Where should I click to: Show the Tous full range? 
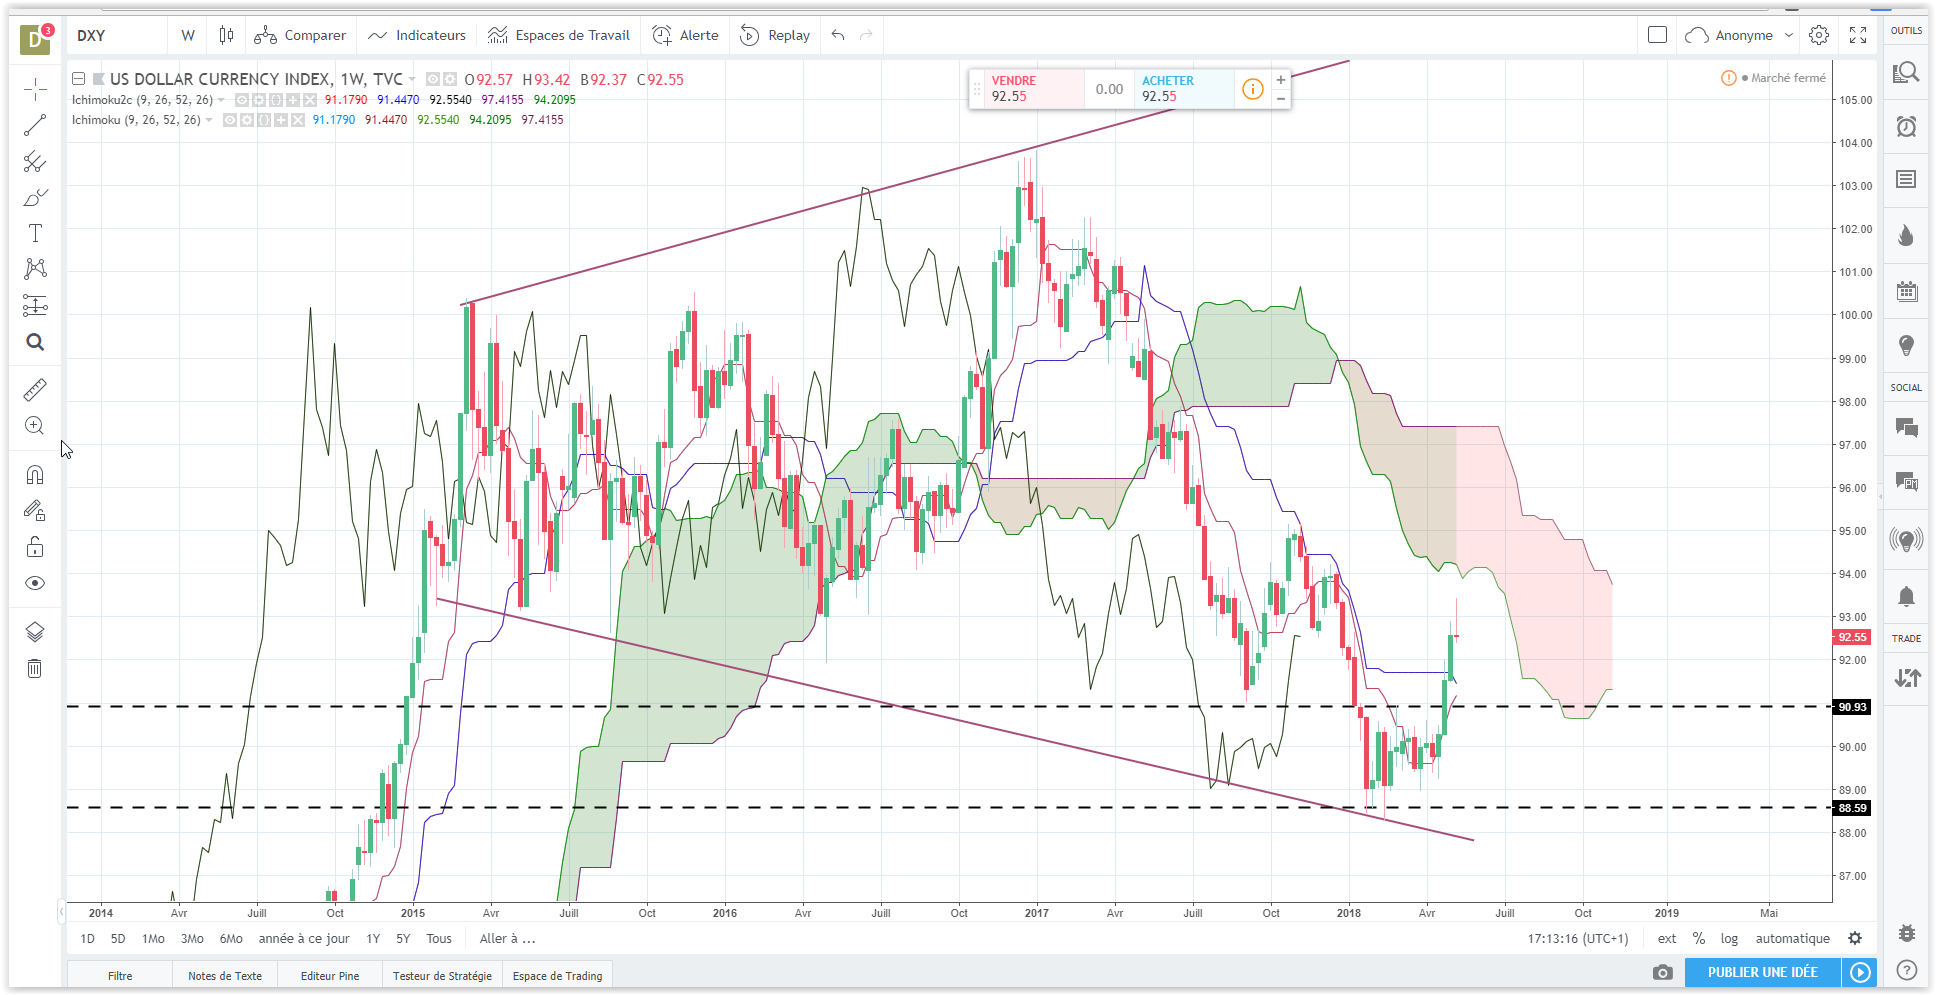[439, 939]
